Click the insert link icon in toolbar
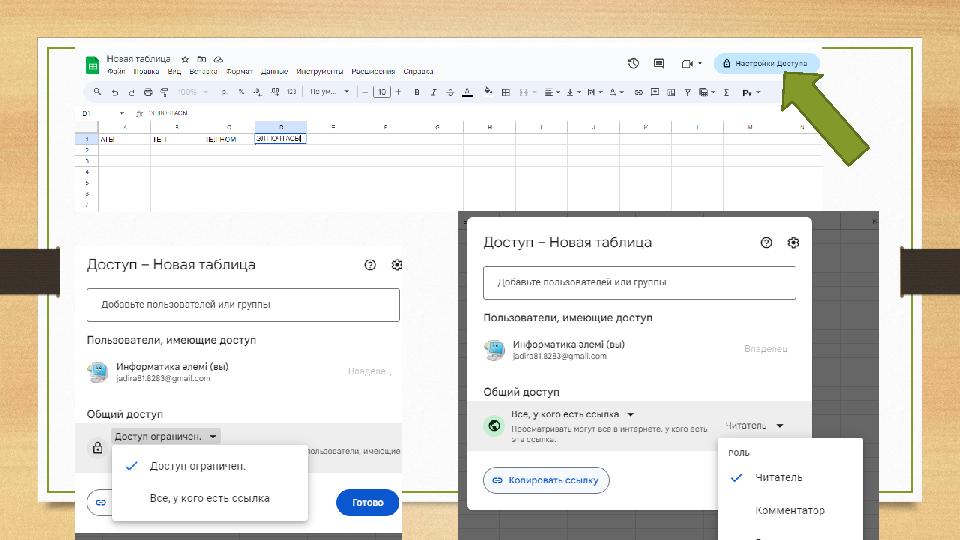 639,92
